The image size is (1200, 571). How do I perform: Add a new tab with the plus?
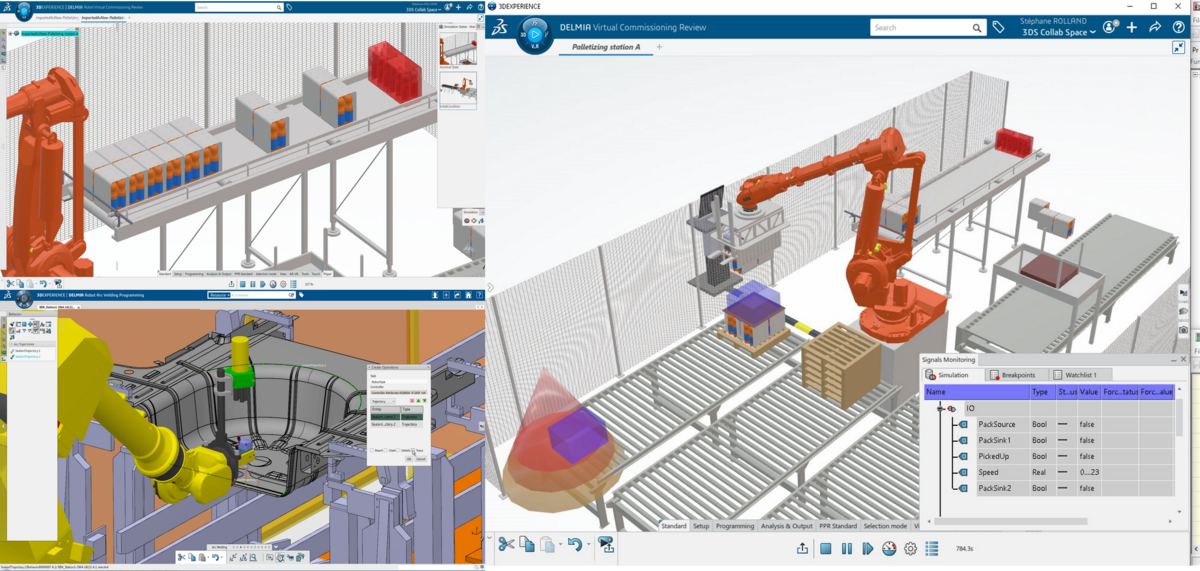tap(660, 47)
